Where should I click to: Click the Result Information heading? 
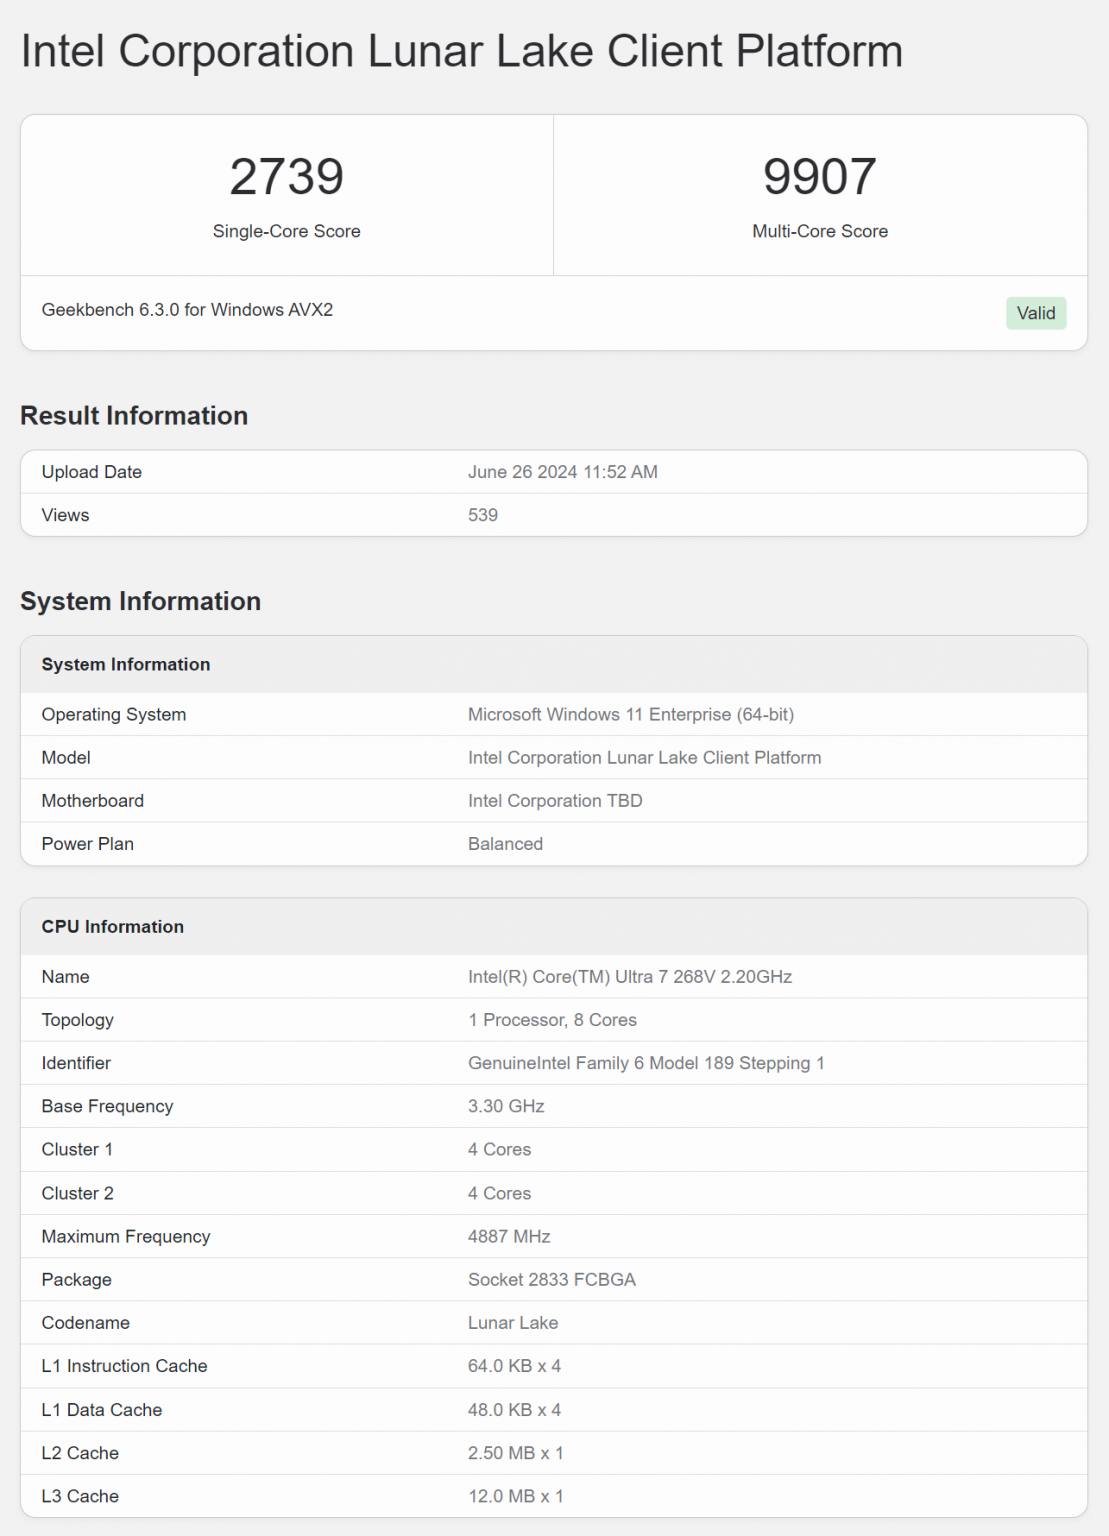135,415
